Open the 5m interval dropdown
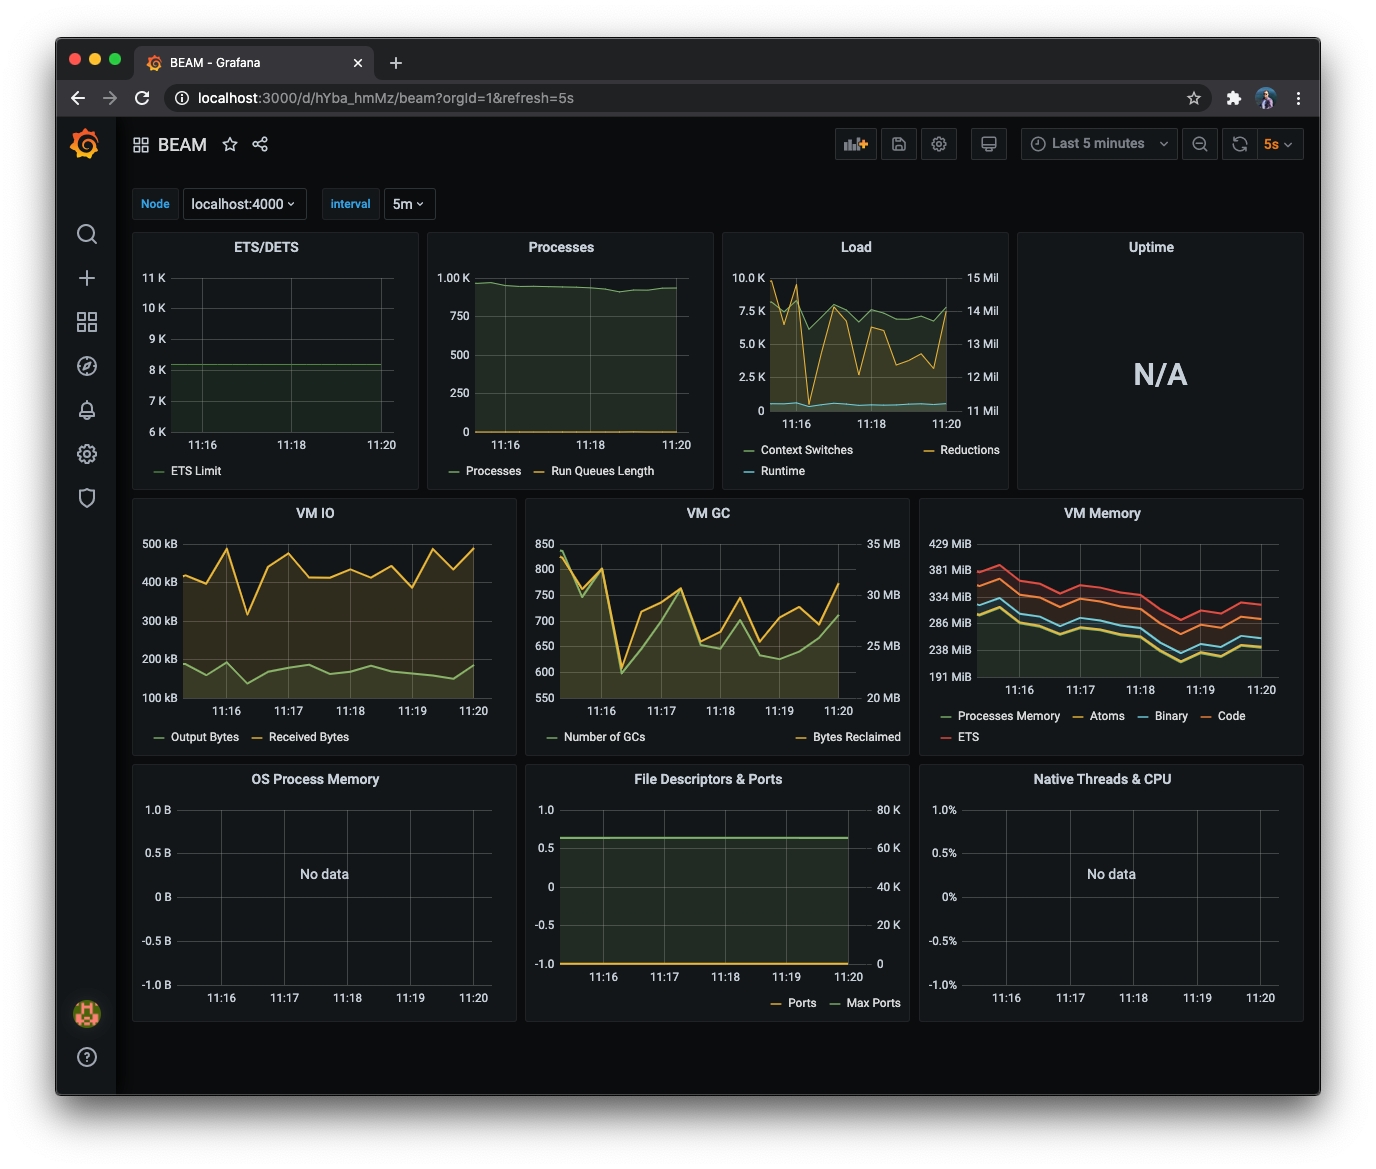1376x1169 pixels. [x=409, y=204]
